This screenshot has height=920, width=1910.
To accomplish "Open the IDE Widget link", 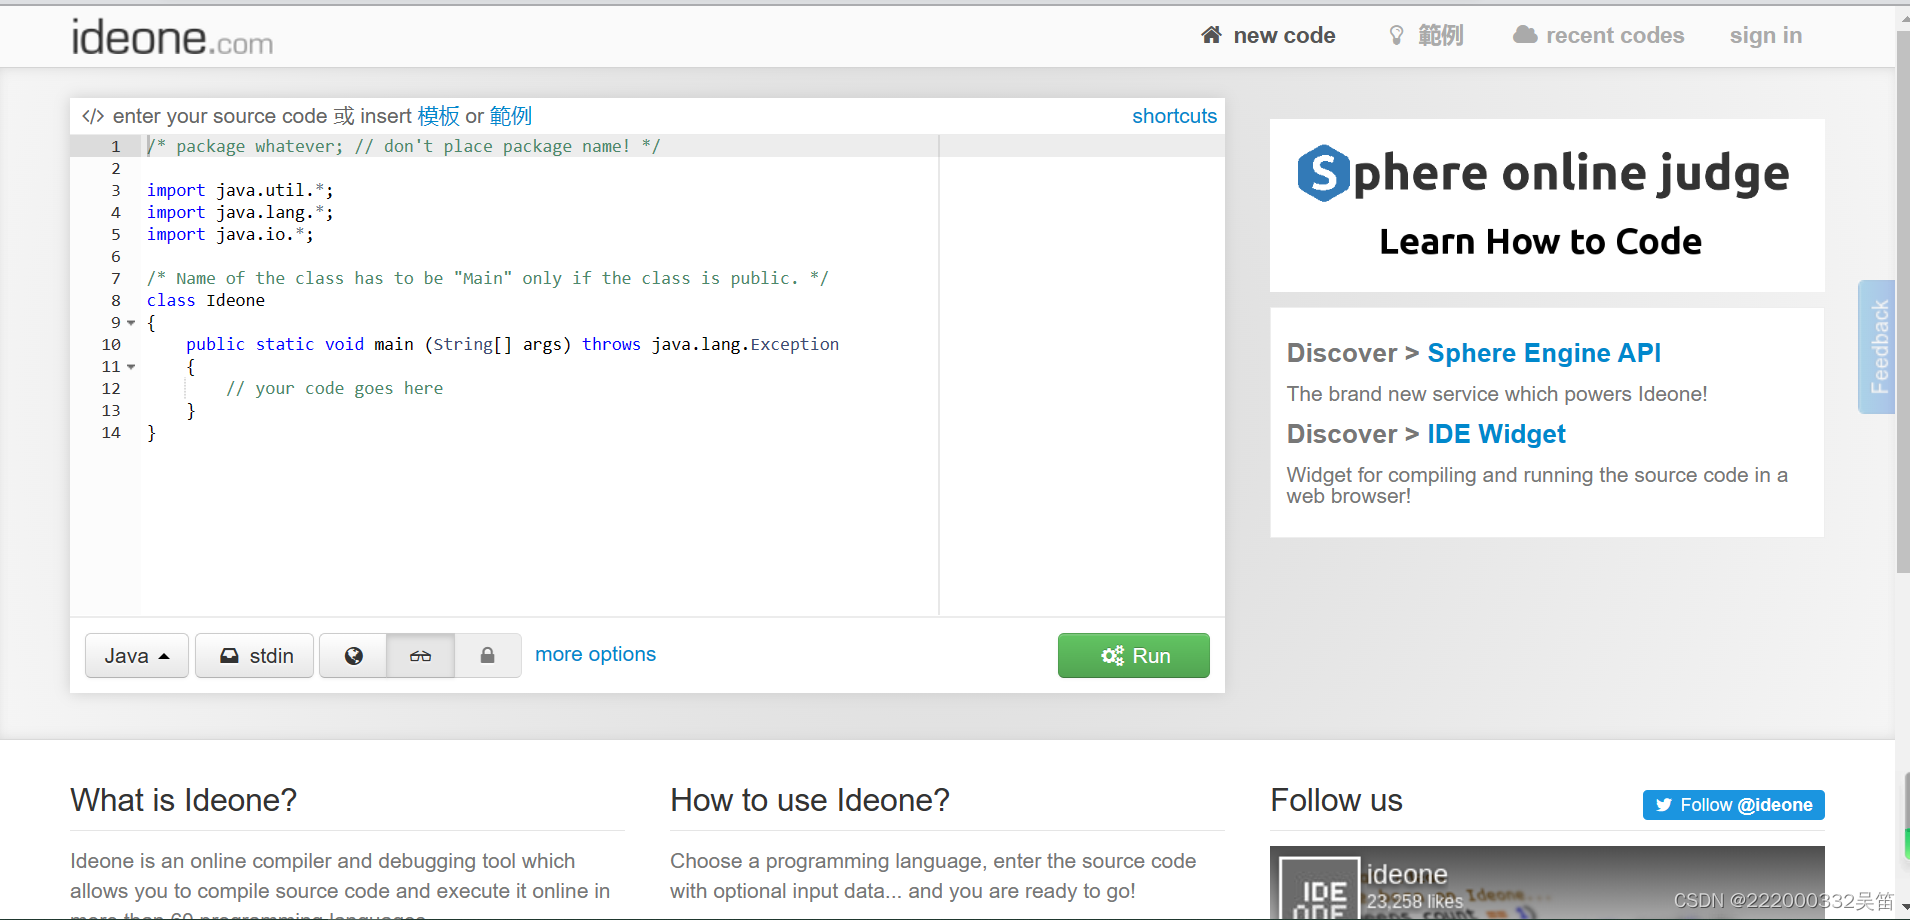I will [1496, 434].
